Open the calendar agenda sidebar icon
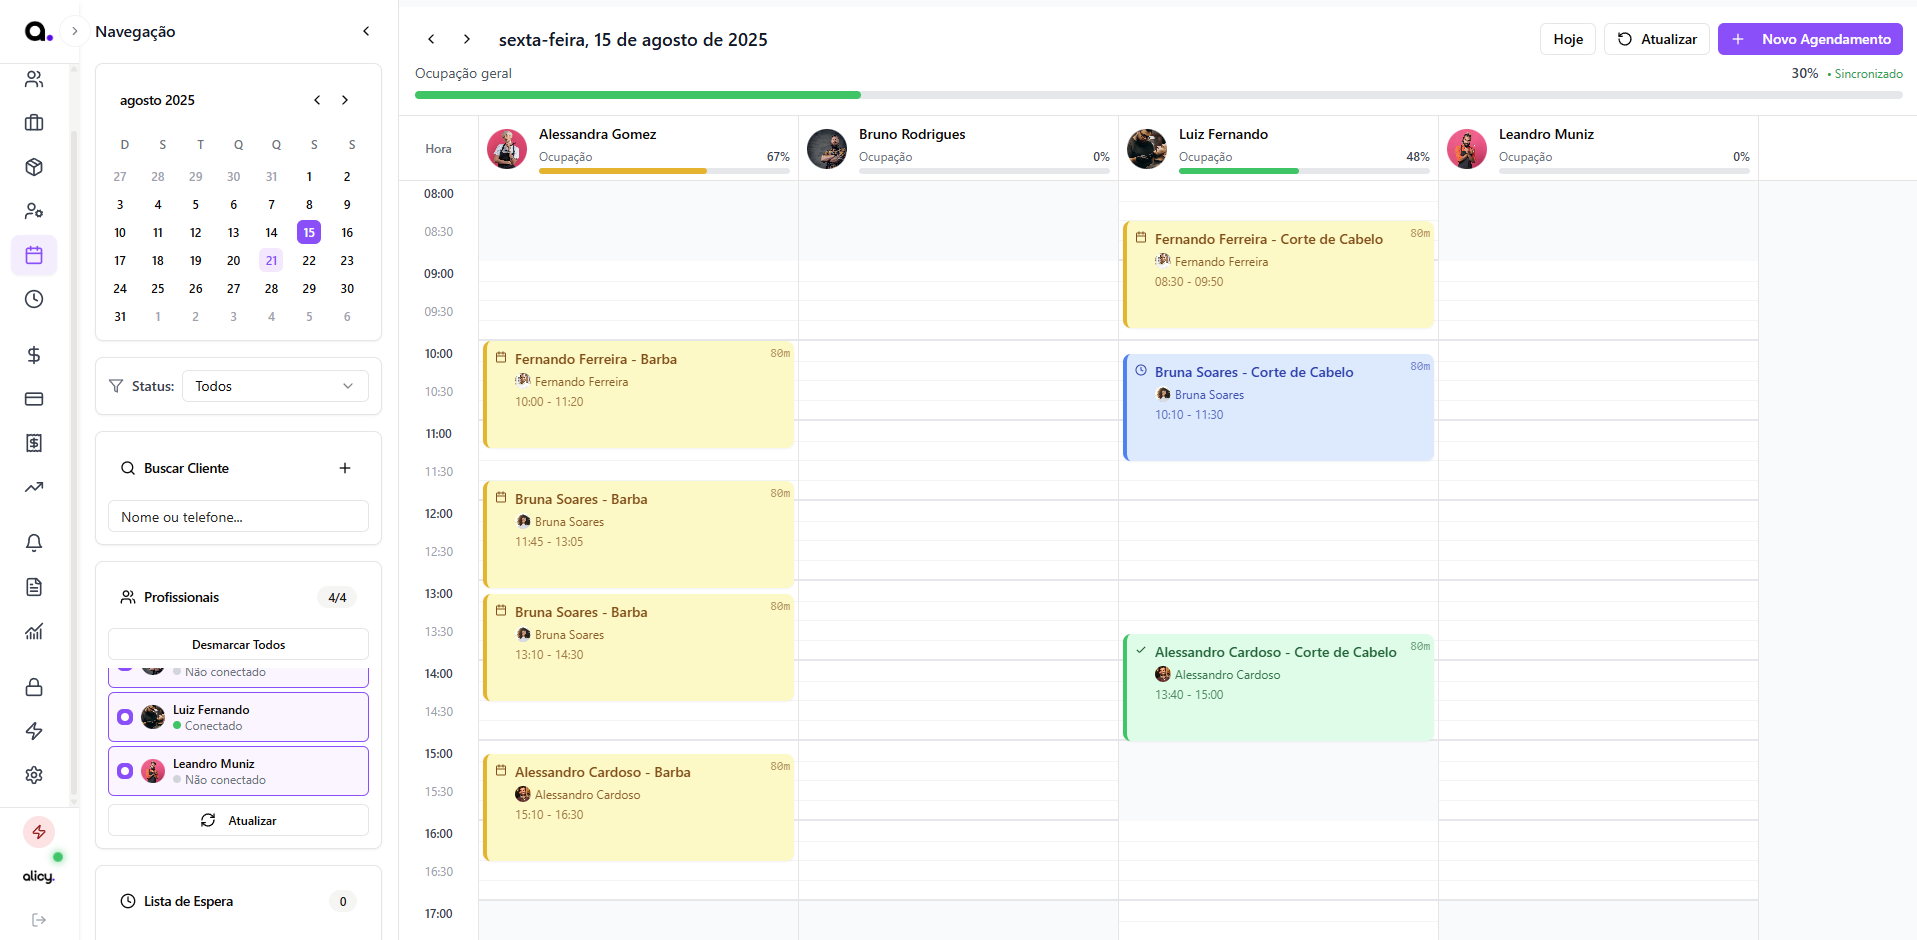Viewport: 1917px width, 940px height. click(x=34, y=255)
